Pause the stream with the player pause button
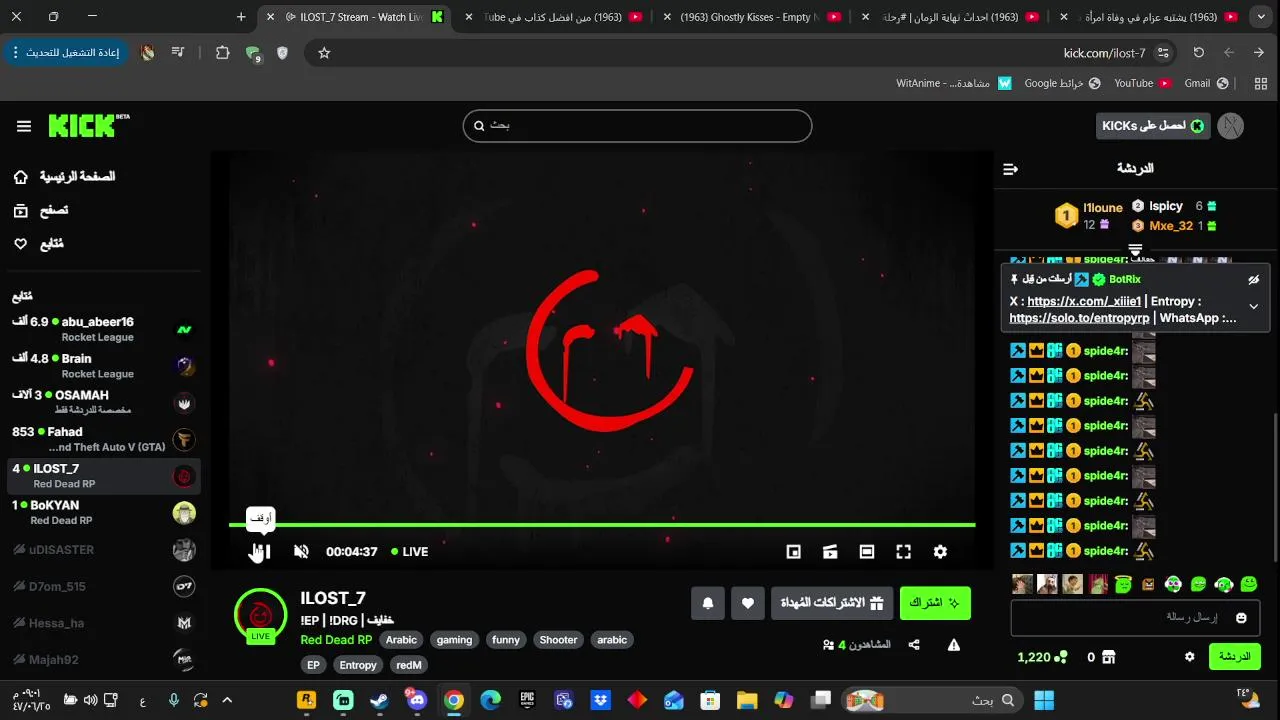The image size is (1280, 720). (261, 551)
